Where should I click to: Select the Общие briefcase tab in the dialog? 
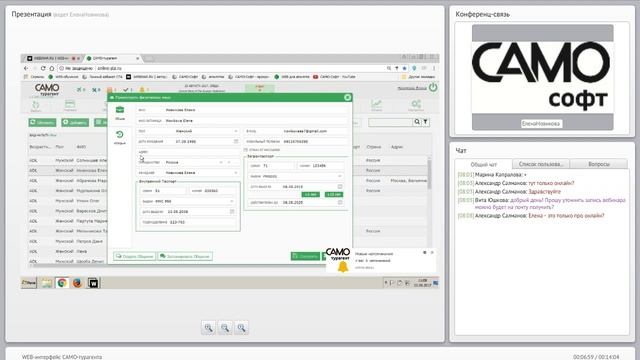click(x=120, y=113)
